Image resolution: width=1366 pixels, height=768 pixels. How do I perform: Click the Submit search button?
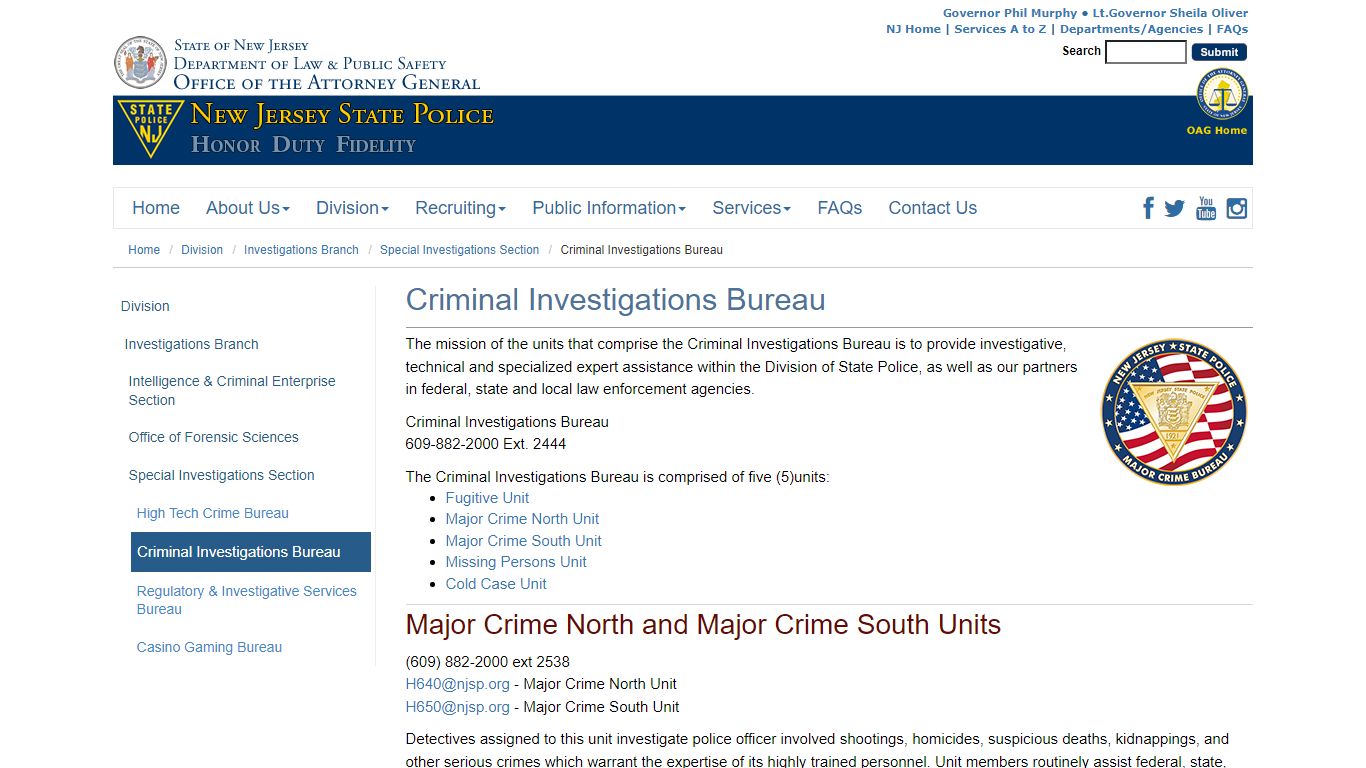1219,52
